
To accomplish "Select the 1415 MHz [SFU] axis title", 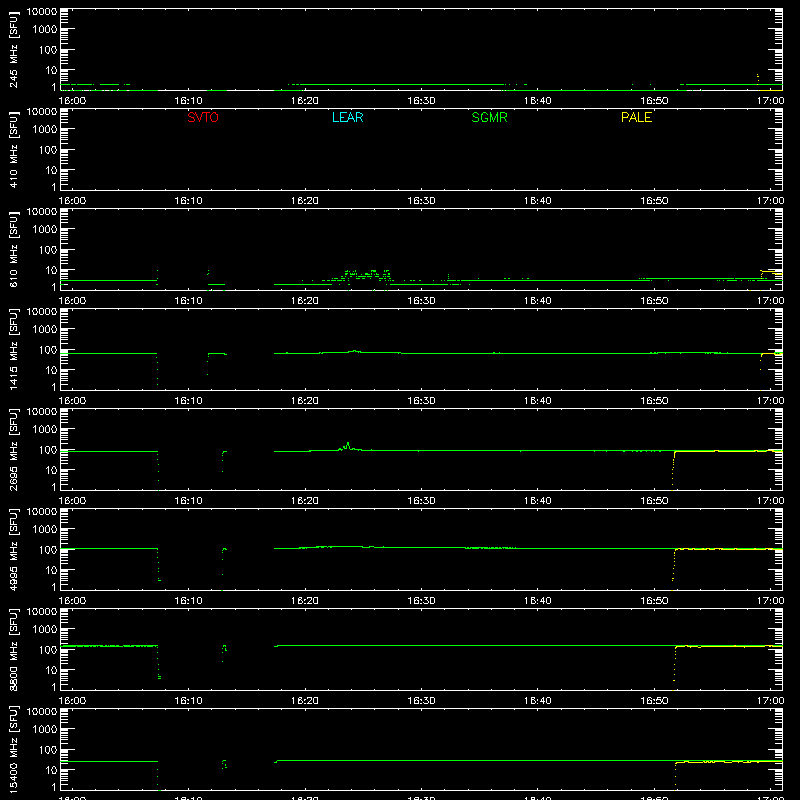I will [x=13, y=349].
